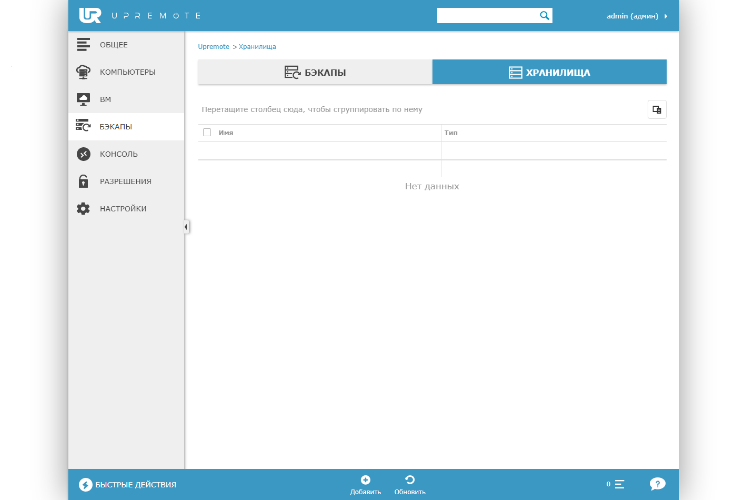Open the Настройки gear section
Screen dimensions: 740x500
point(84,208)
